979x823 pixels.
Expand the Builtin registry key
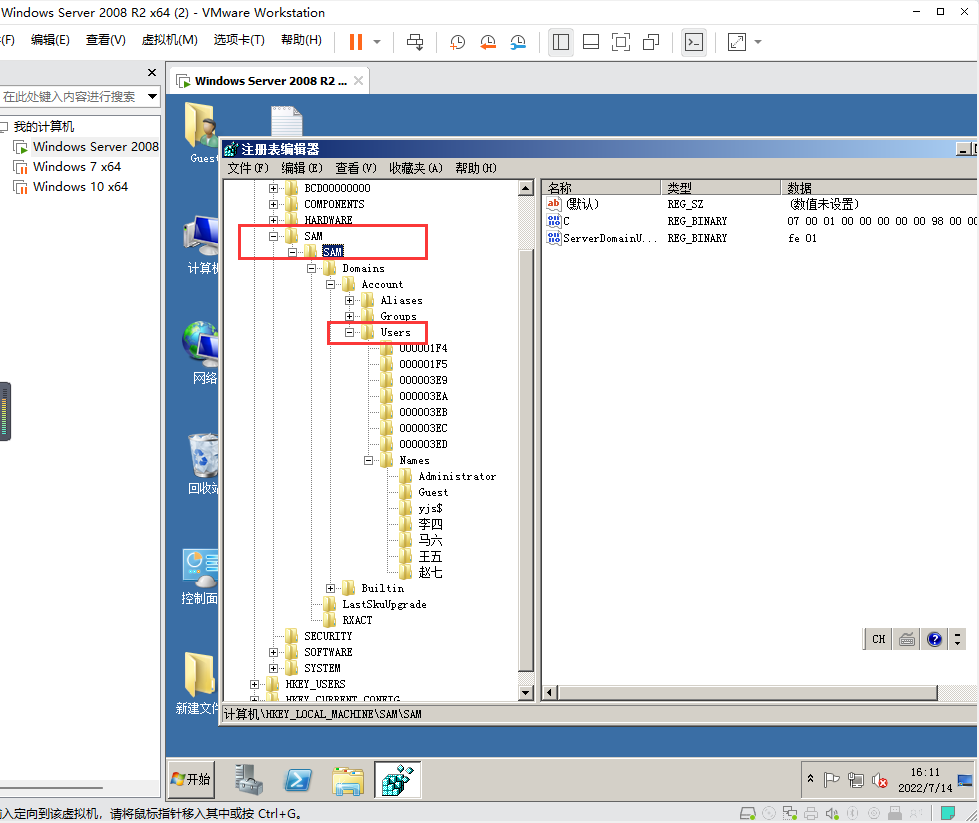(330, 588)
